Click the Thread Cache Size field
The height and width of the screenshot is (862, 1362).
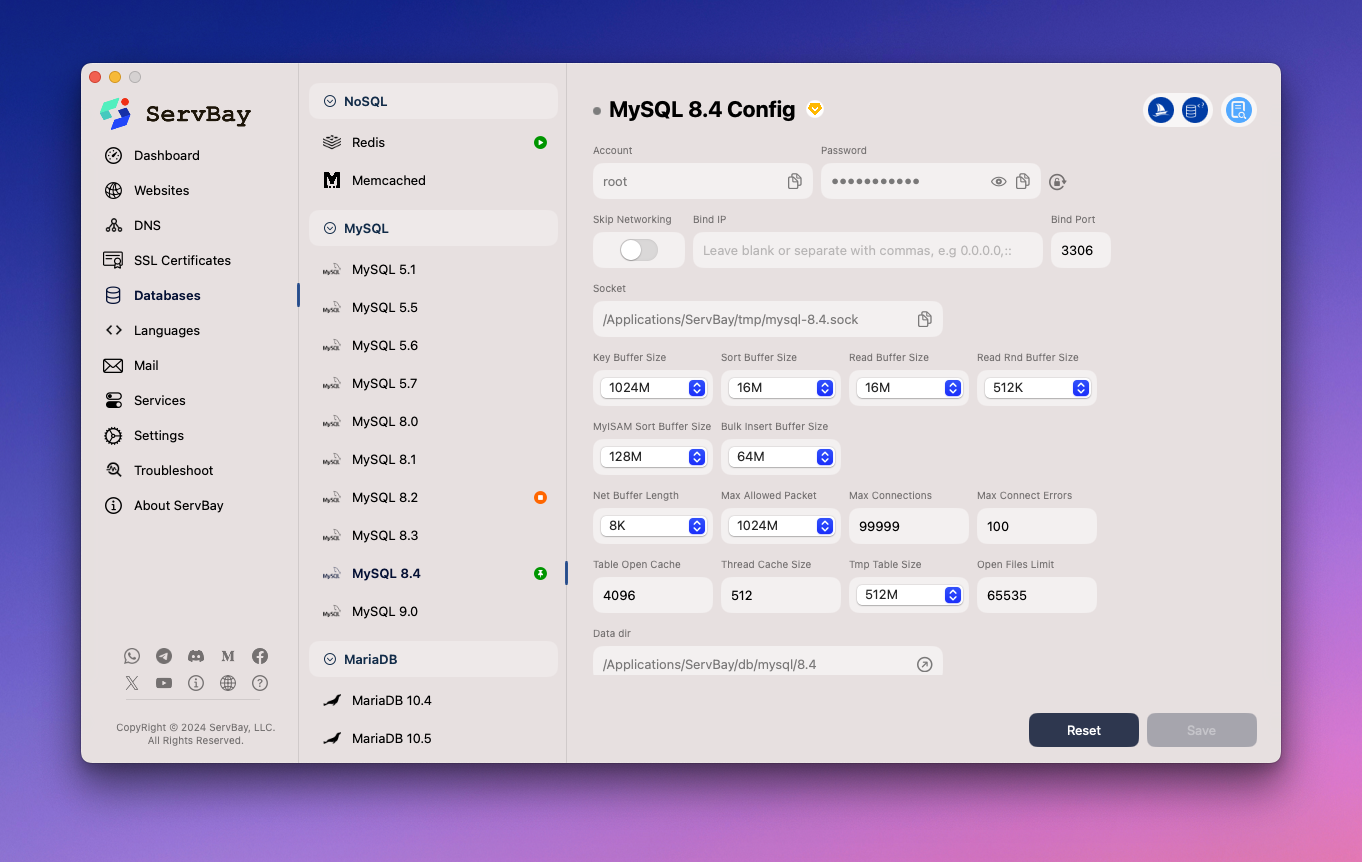coord(781,595)
